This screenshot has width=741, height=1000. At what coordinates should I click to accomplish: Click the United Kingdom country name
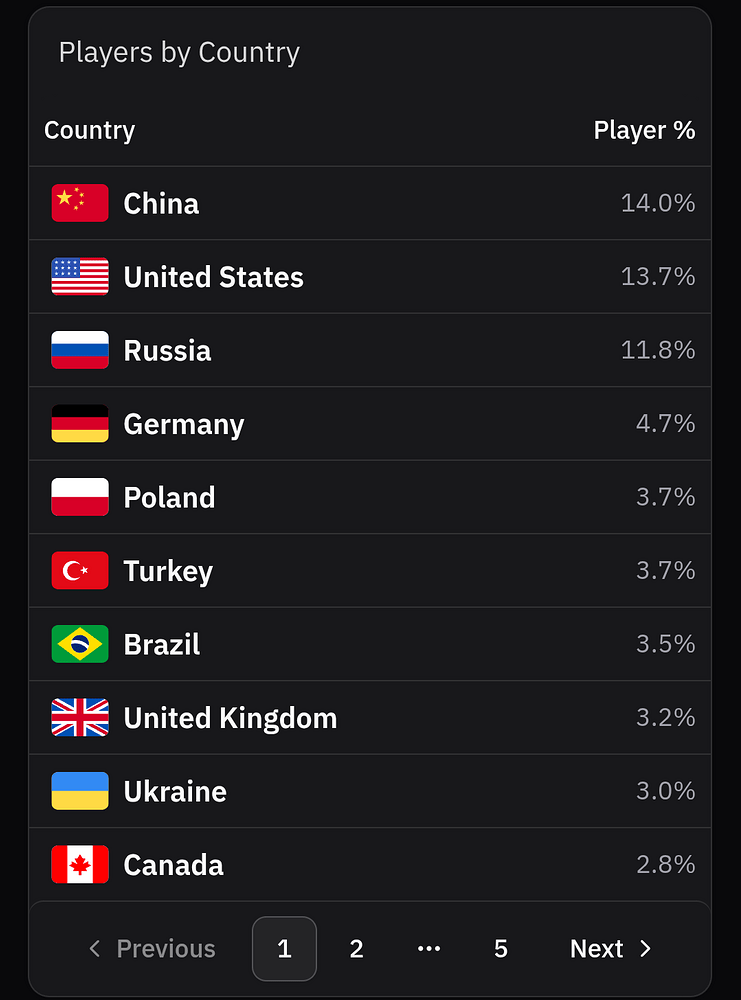(230, 718)
